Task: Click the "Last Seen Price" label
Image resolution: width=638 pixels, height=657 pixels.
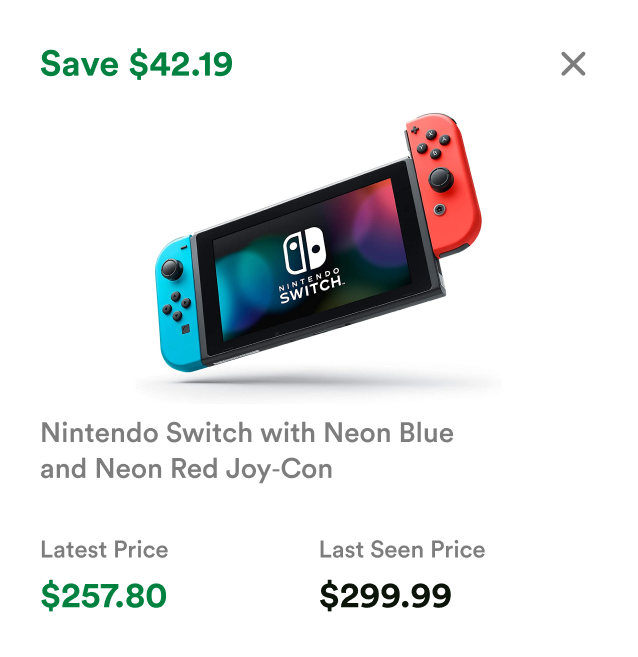Action: pos(402,549)
